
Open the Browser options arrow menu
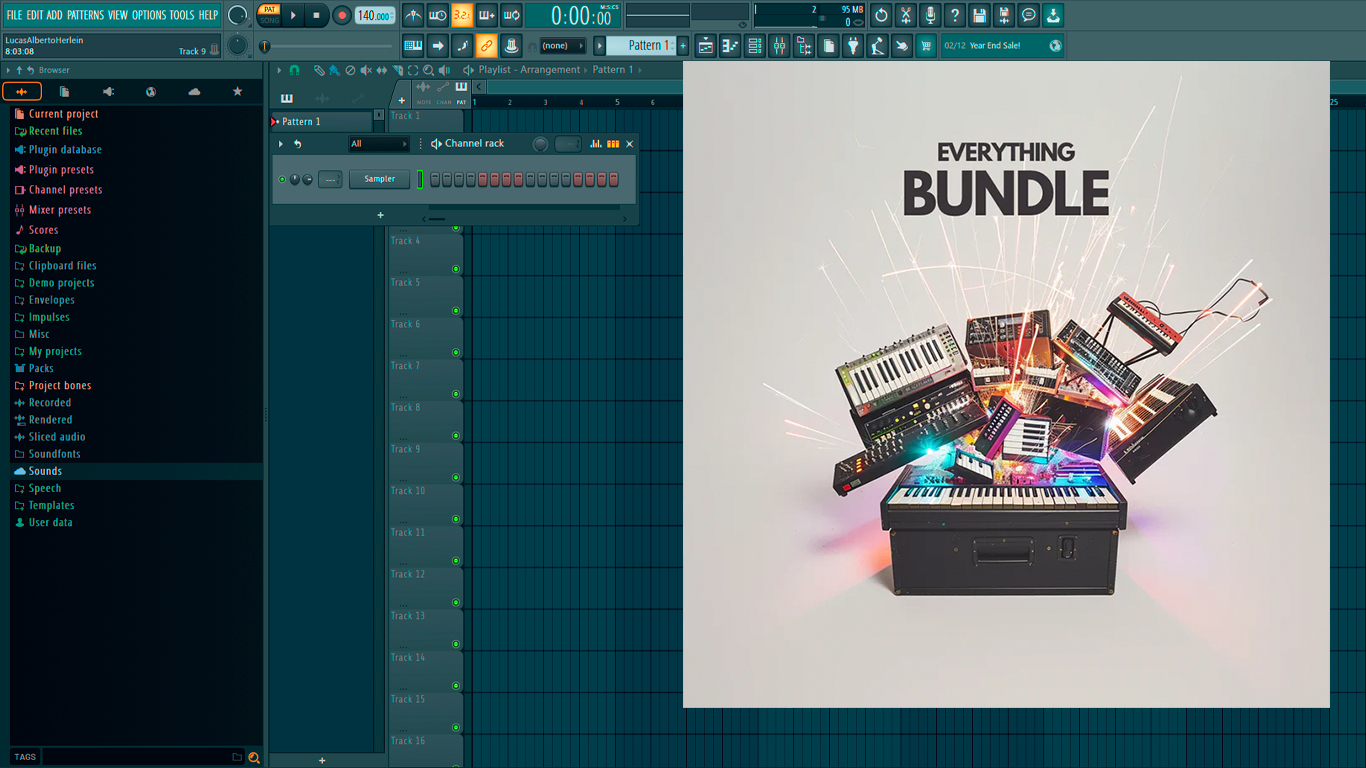point(8,70)
